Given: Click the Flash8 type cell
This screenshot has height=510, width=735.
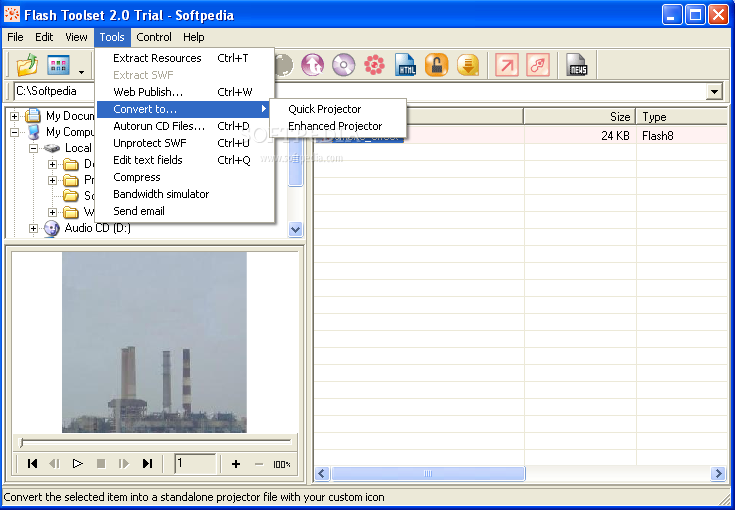Looking at the screenshot, I should coord(658,136).
